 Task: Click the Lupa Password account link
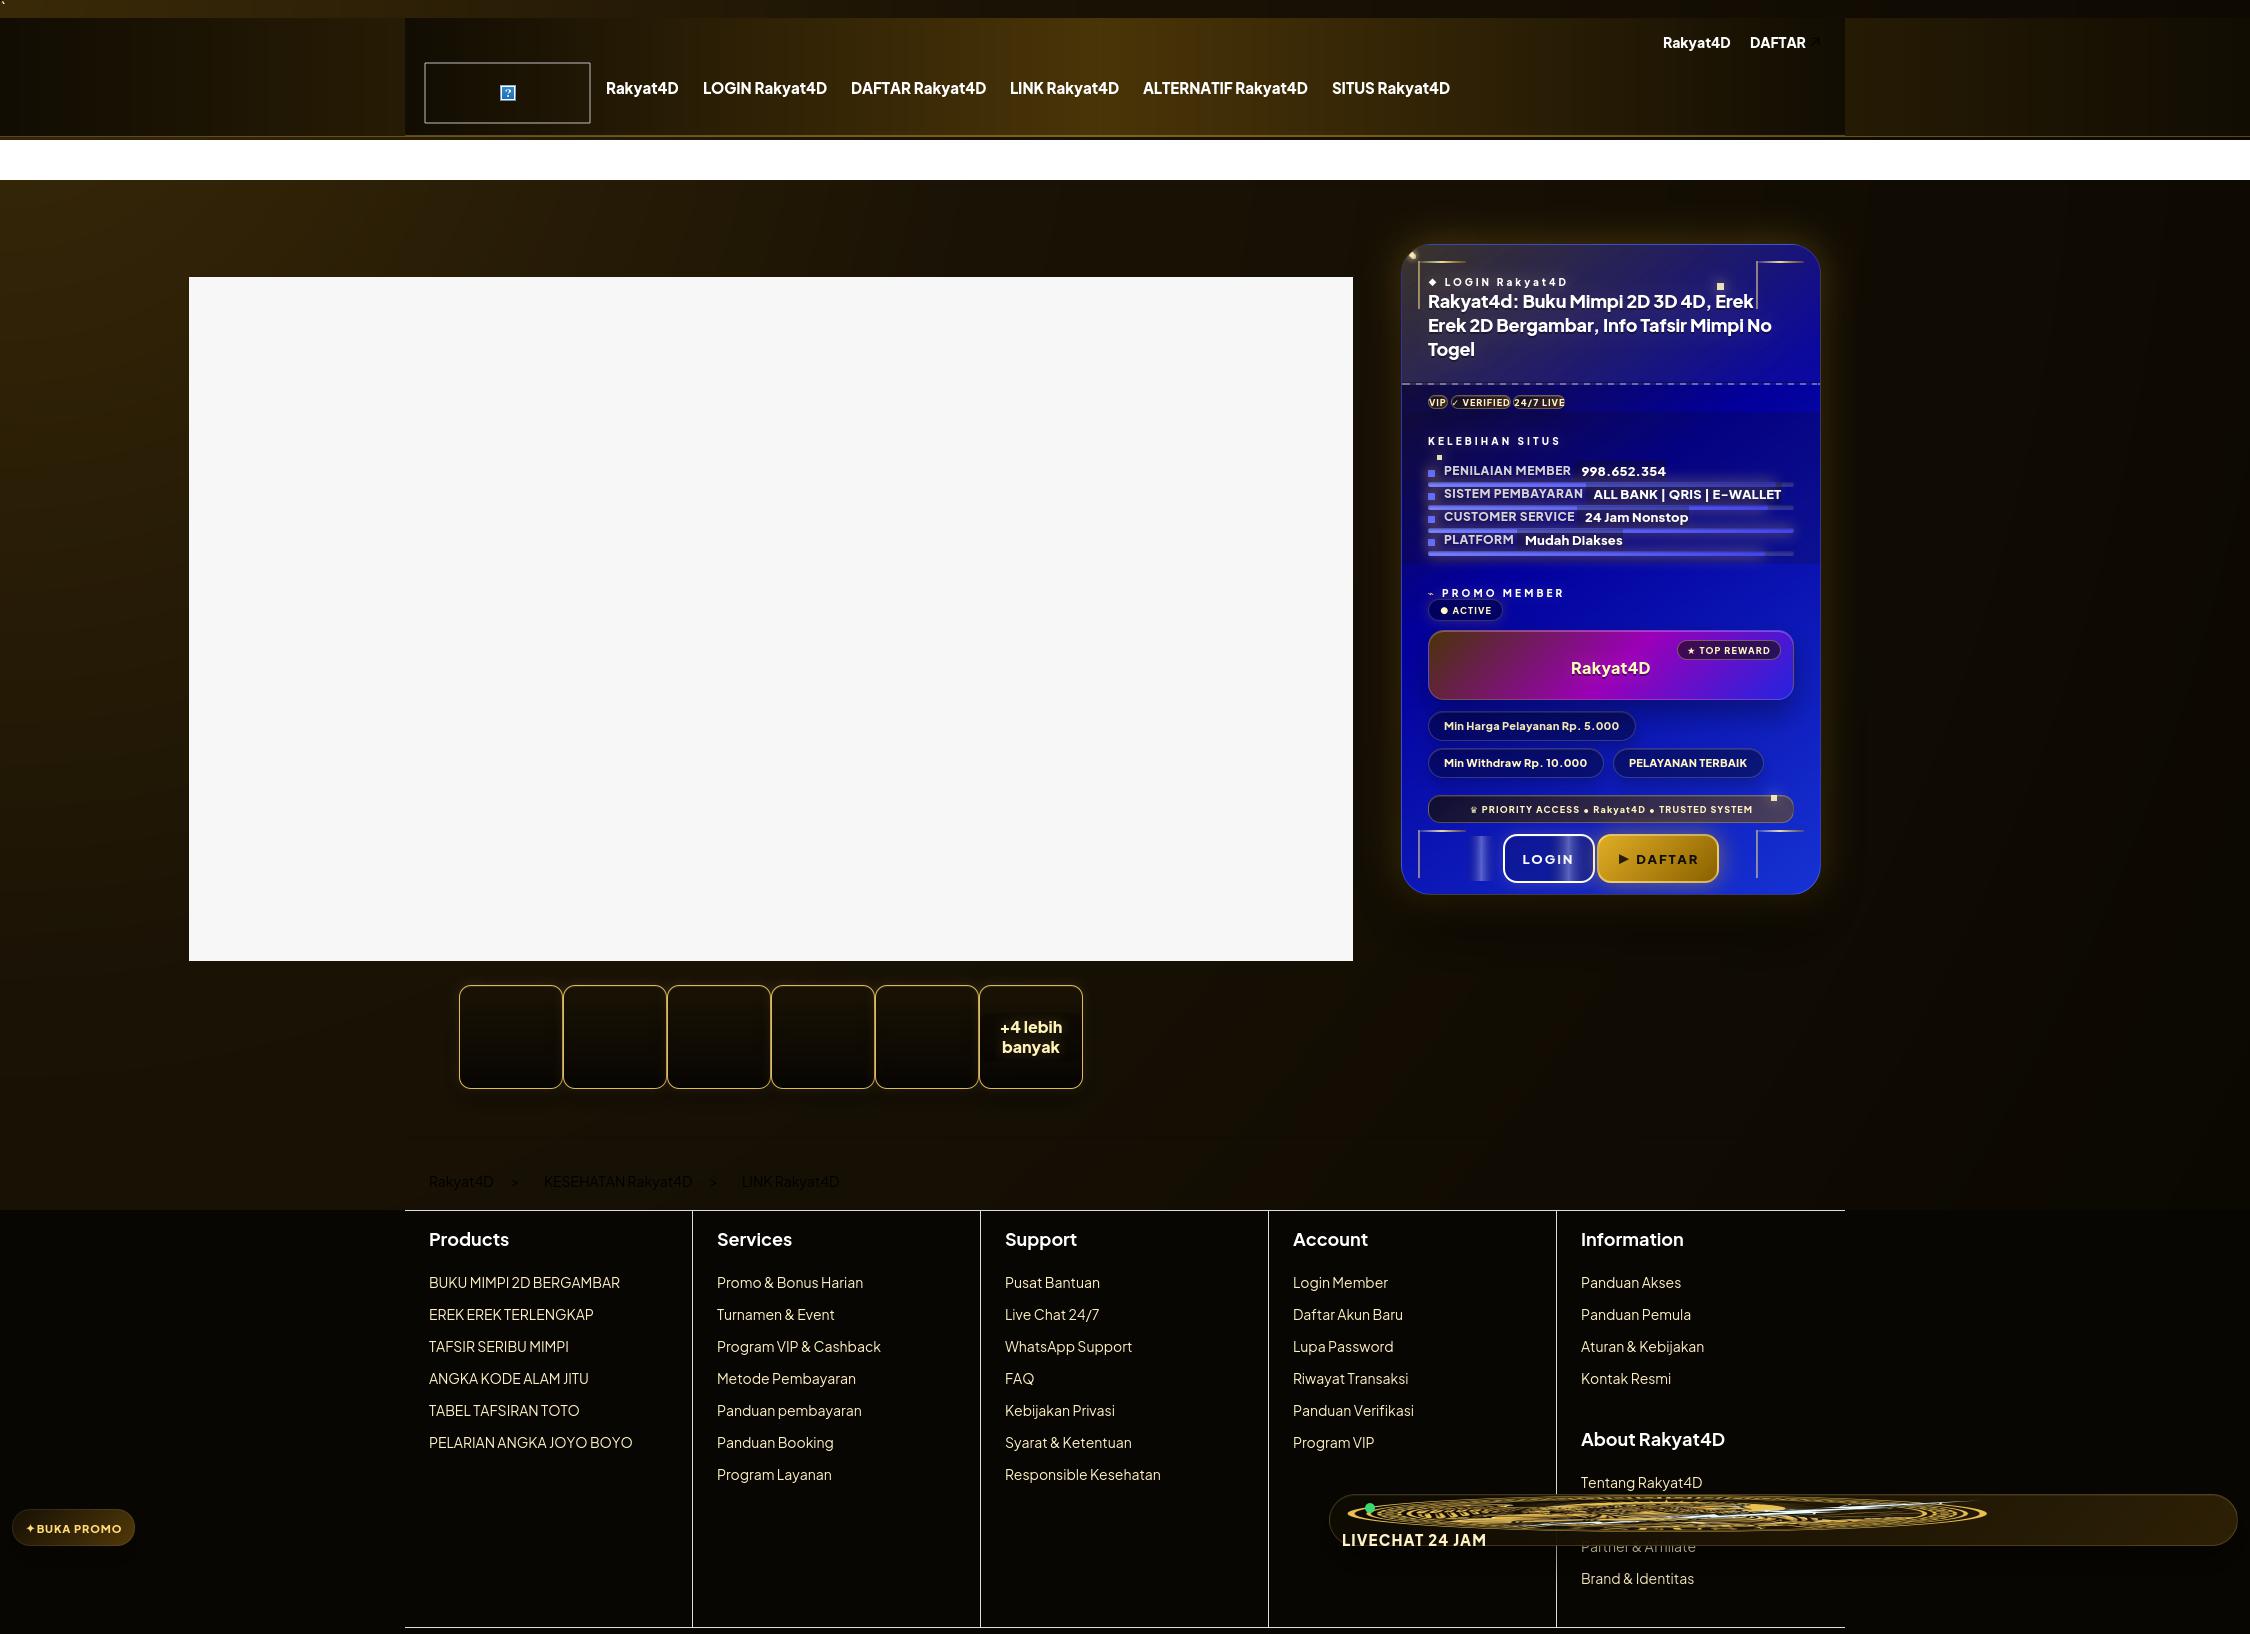coord(1343,1346)
